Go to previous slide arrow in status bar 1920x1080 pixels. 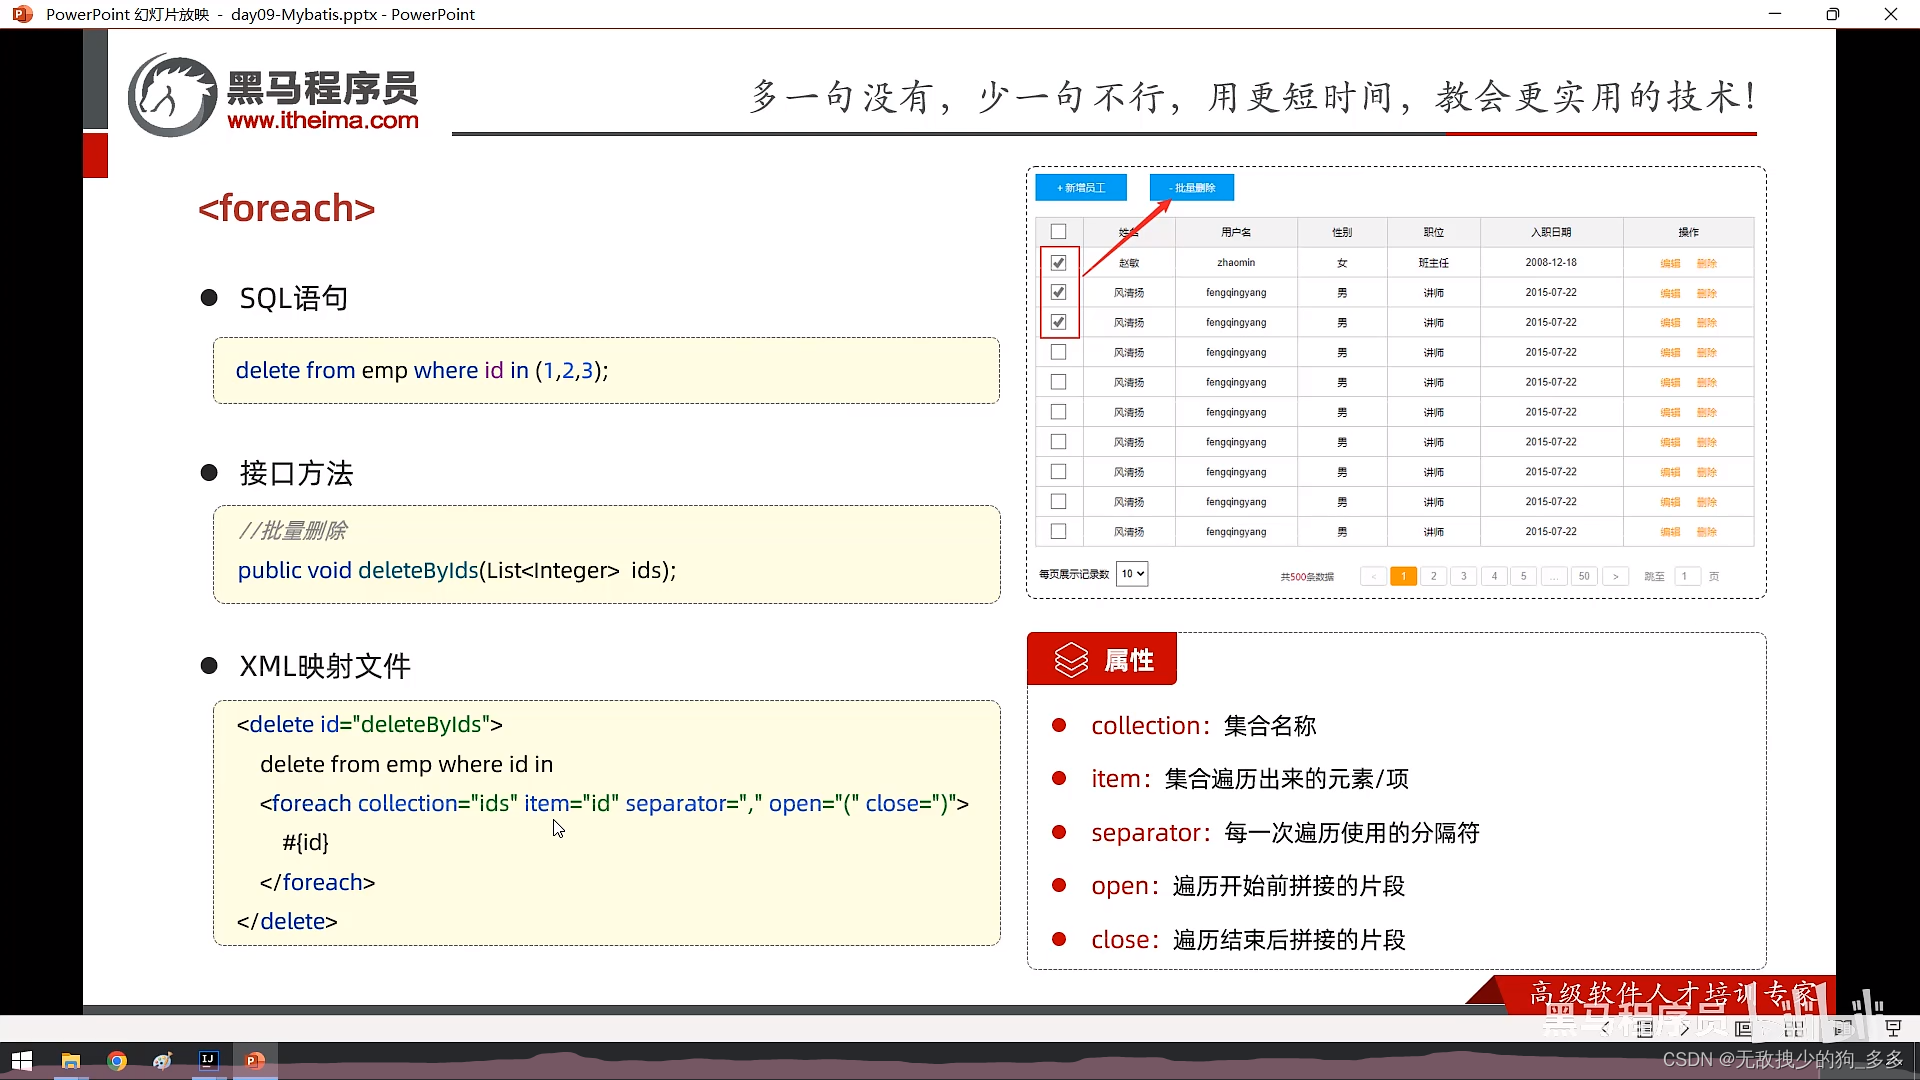click(1606, 1028)
